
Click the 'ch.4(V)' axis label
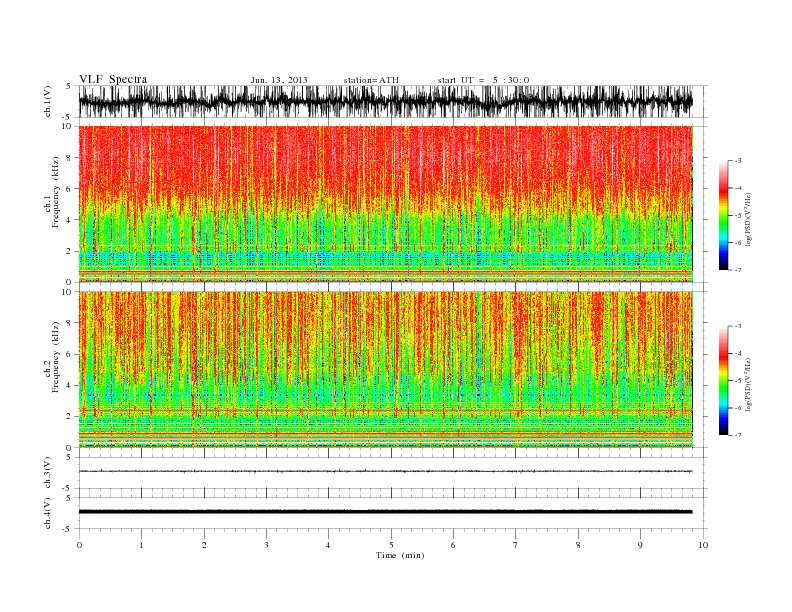point(48,513)
